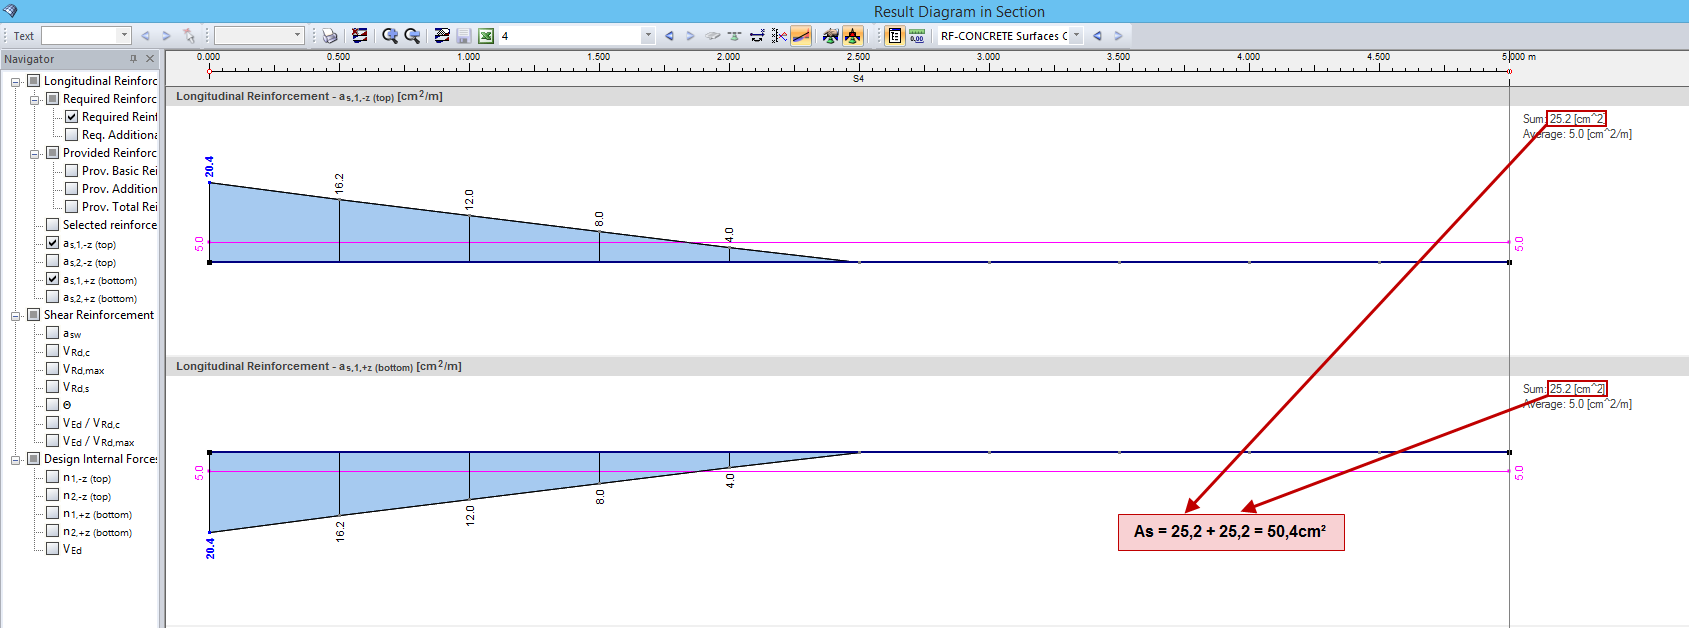Click the gray surface icon in toolbar
1689x628 pixels.
[x=713, y=36]
